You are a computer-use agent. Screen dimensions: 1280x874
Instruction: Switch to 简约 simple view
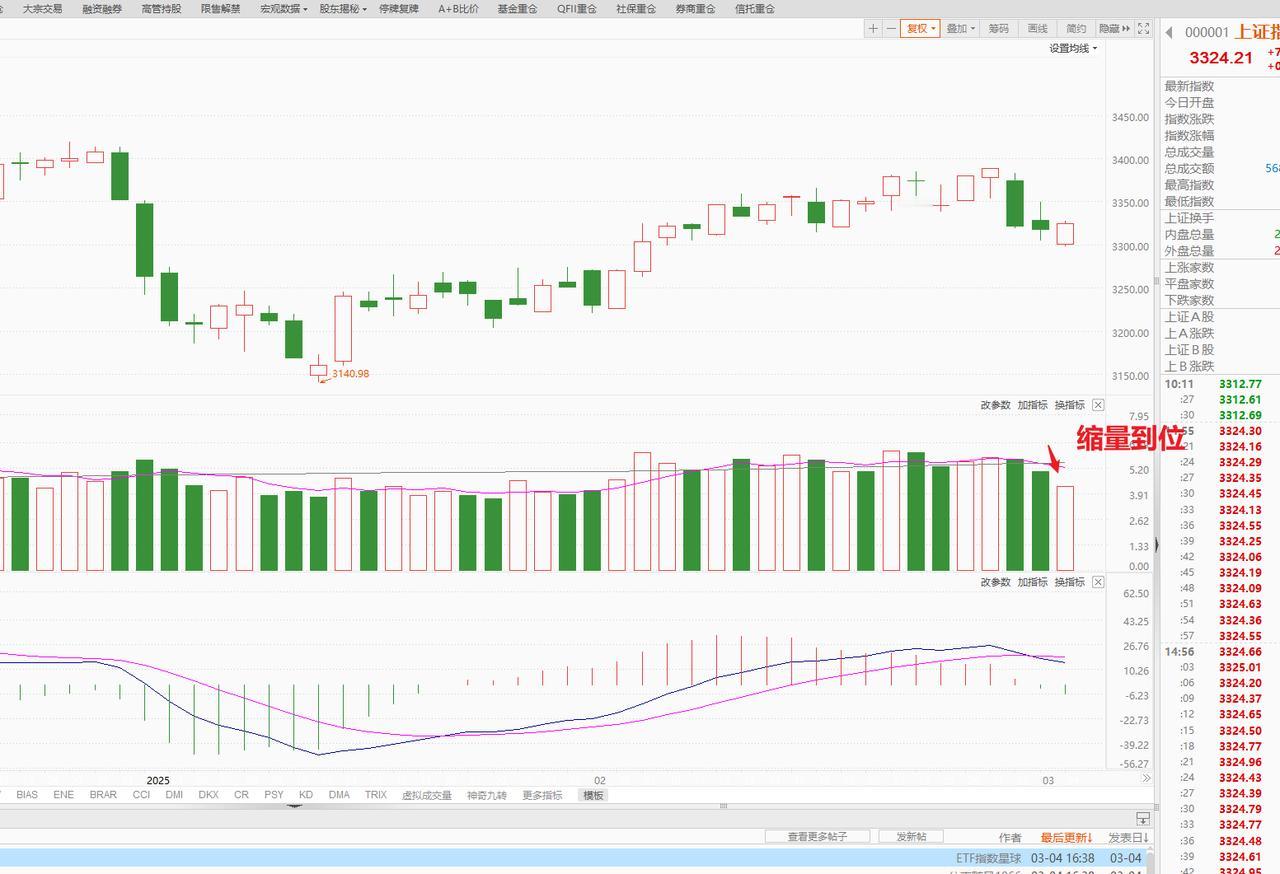point(1076,29)
